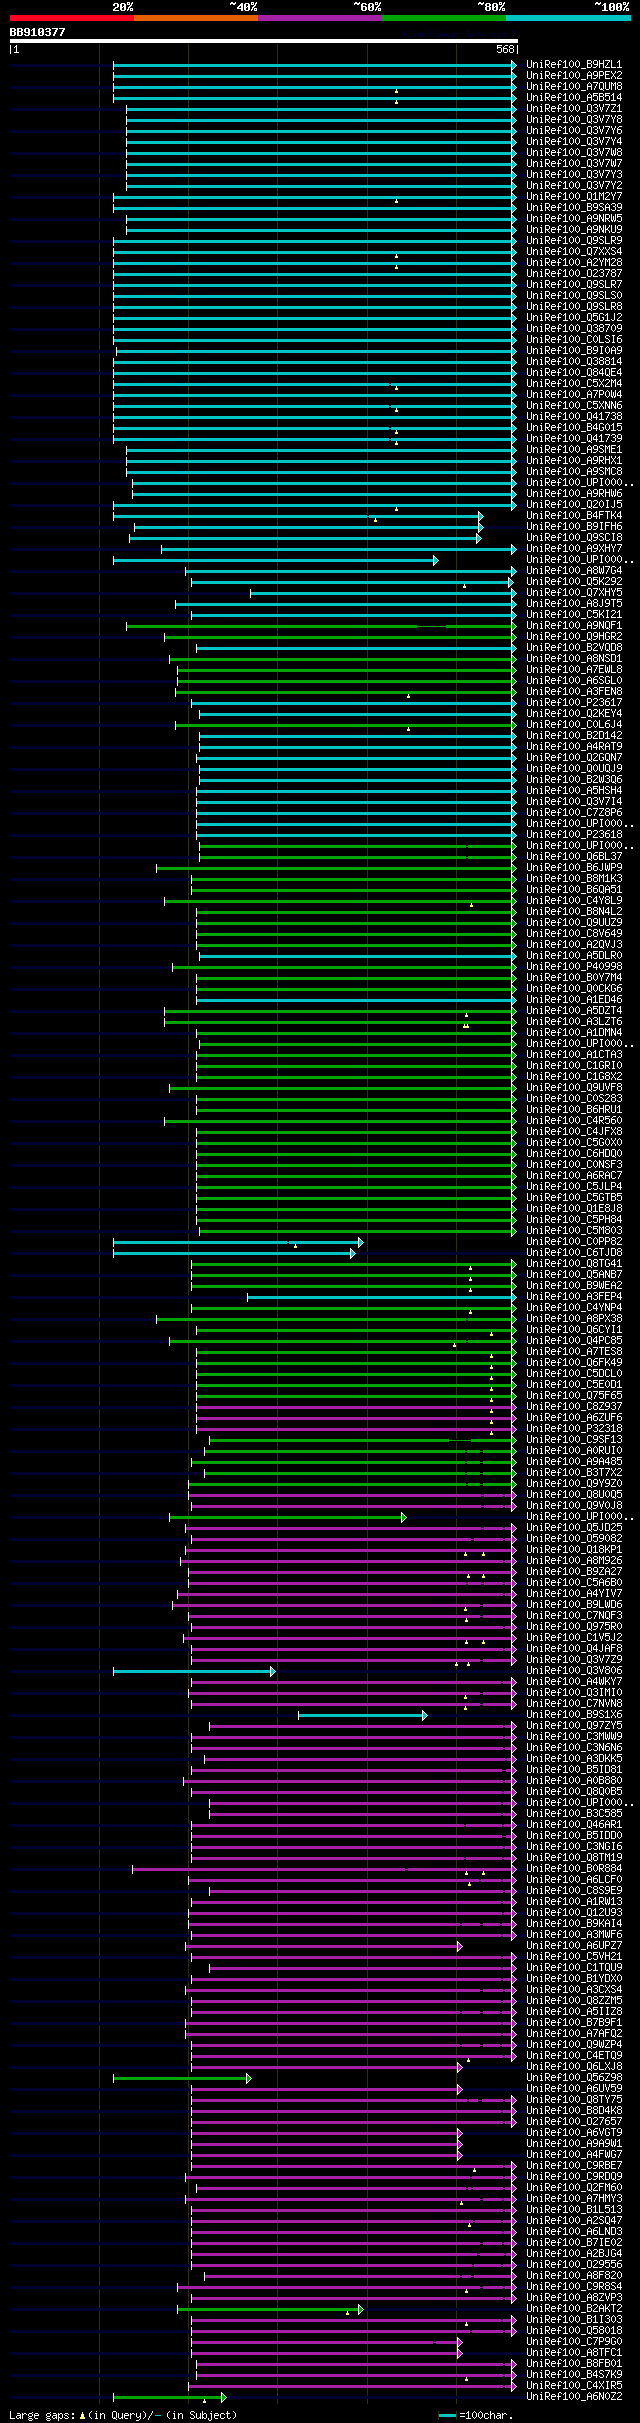Select the UniRef100_Q97ZY5 label
This screenshot has width=640, height=2423.
pyautogui.click(x=574, y=1725)
